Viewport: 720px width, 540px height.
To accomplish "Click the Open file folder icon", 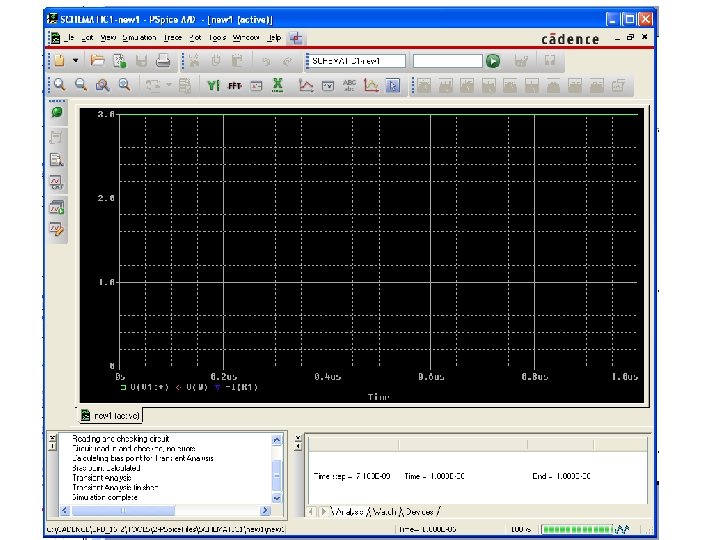I will point(98,61).
